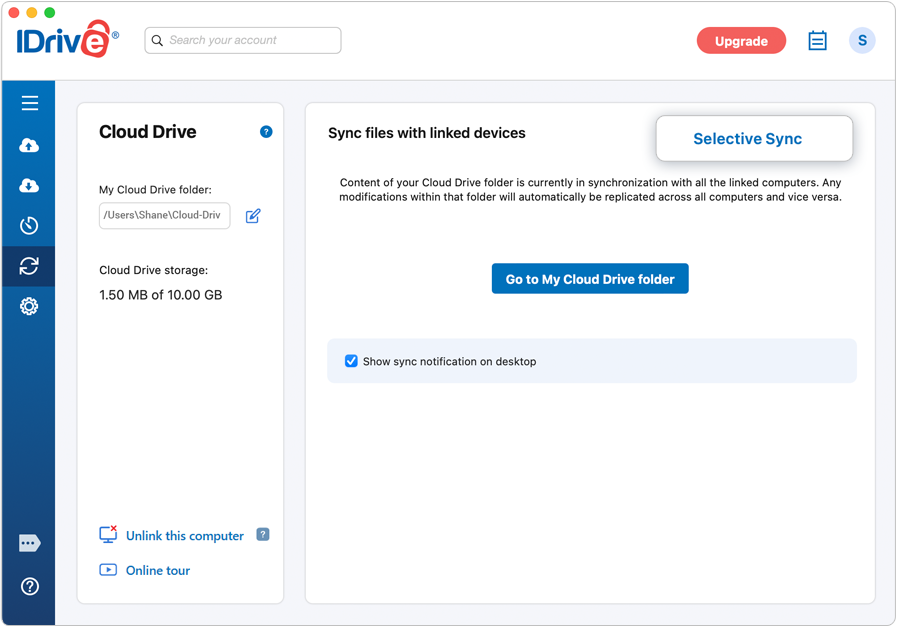The height and width of the screenshot is (626, 898).
Task: Open the Online tour link
Action: point(158,570)
